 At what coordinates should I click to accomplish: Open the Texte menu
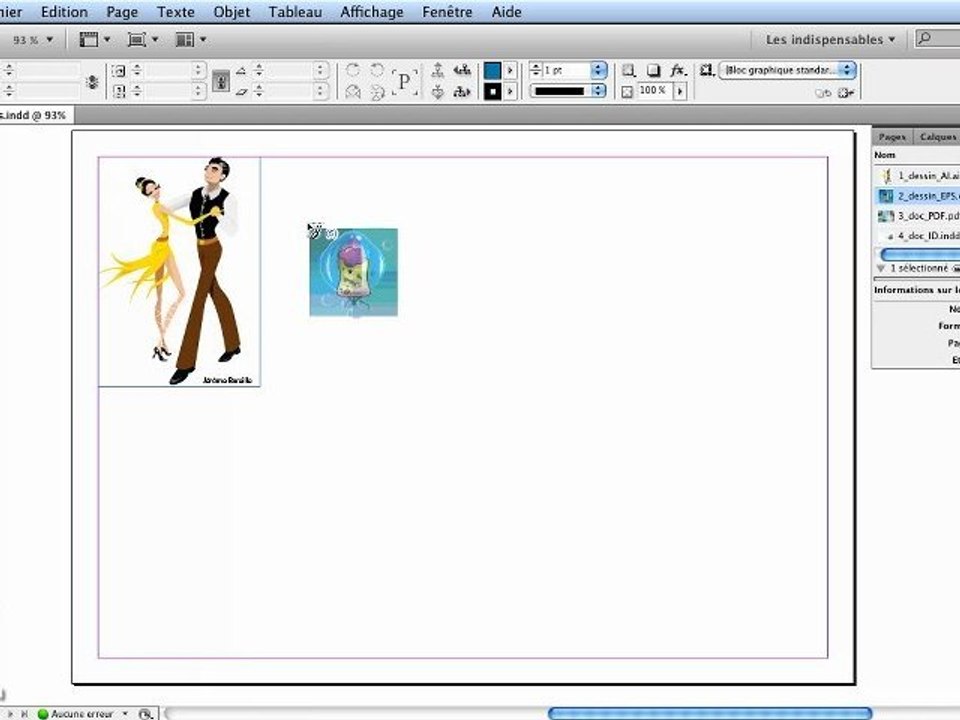pos(176,12)
